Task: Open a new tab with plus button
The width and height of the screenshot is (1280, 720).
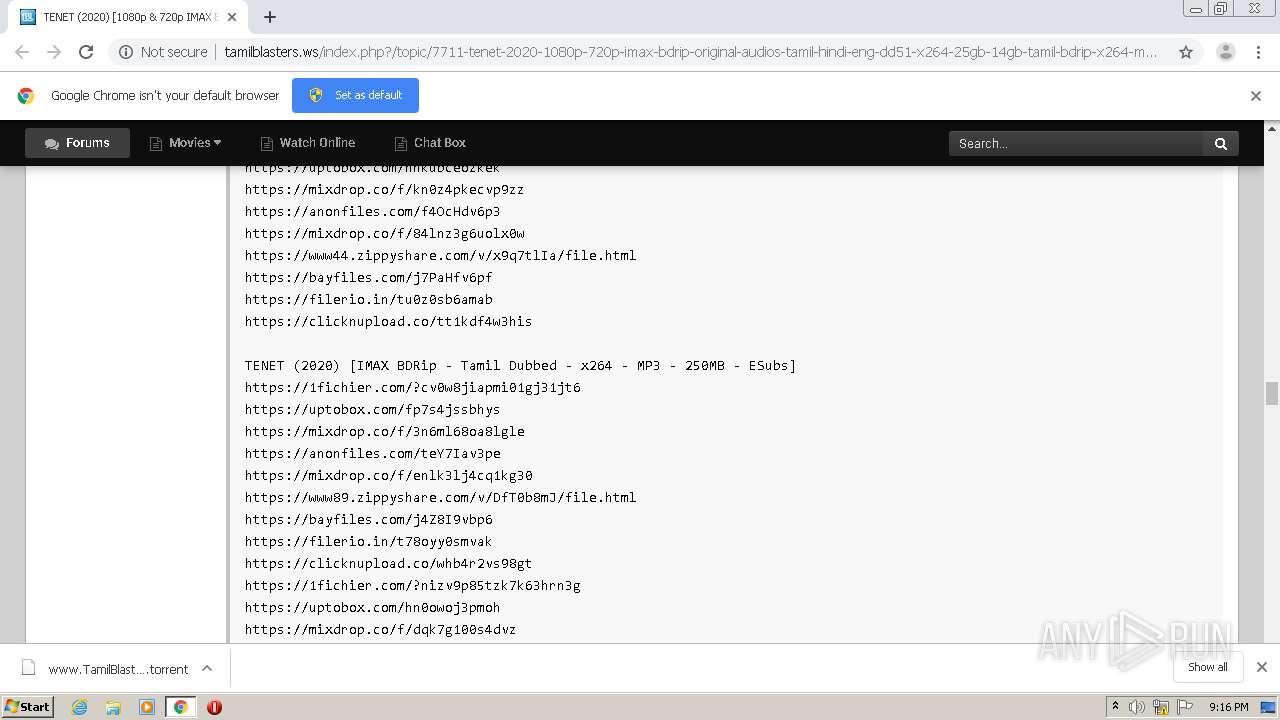Action: [x=270, y=17]
